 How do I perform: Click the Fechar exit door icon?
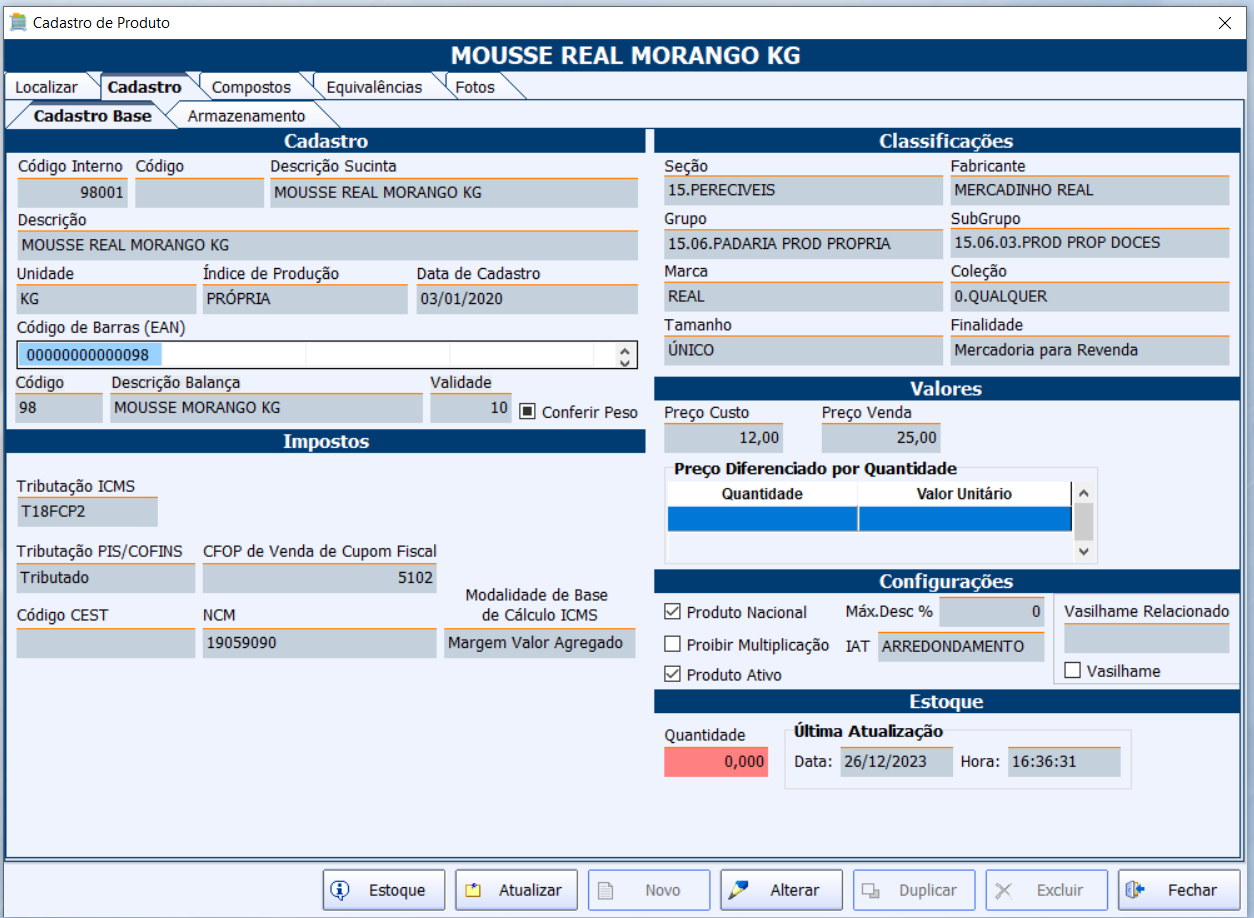1136,890
